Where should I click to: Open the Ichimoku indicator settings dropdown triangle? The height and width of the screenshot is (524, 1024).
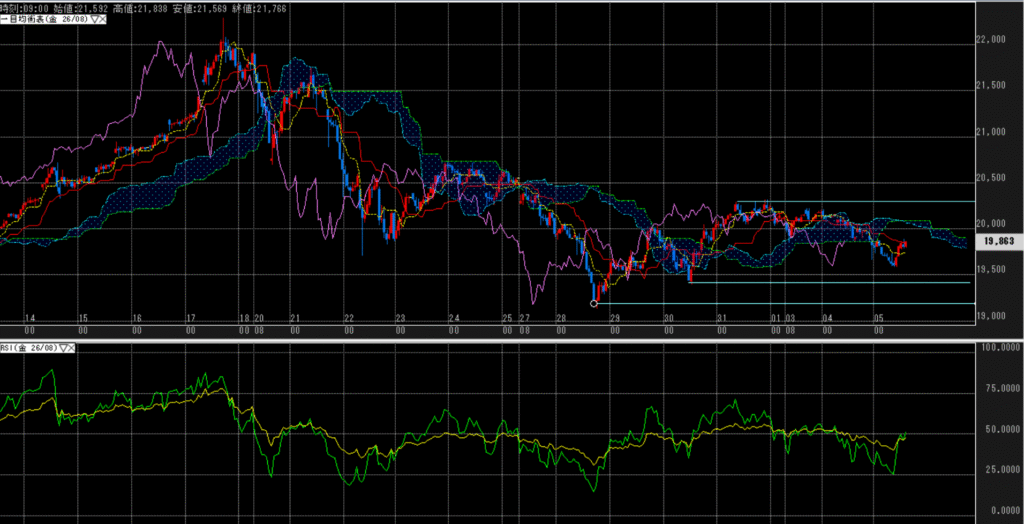[96, 18]
